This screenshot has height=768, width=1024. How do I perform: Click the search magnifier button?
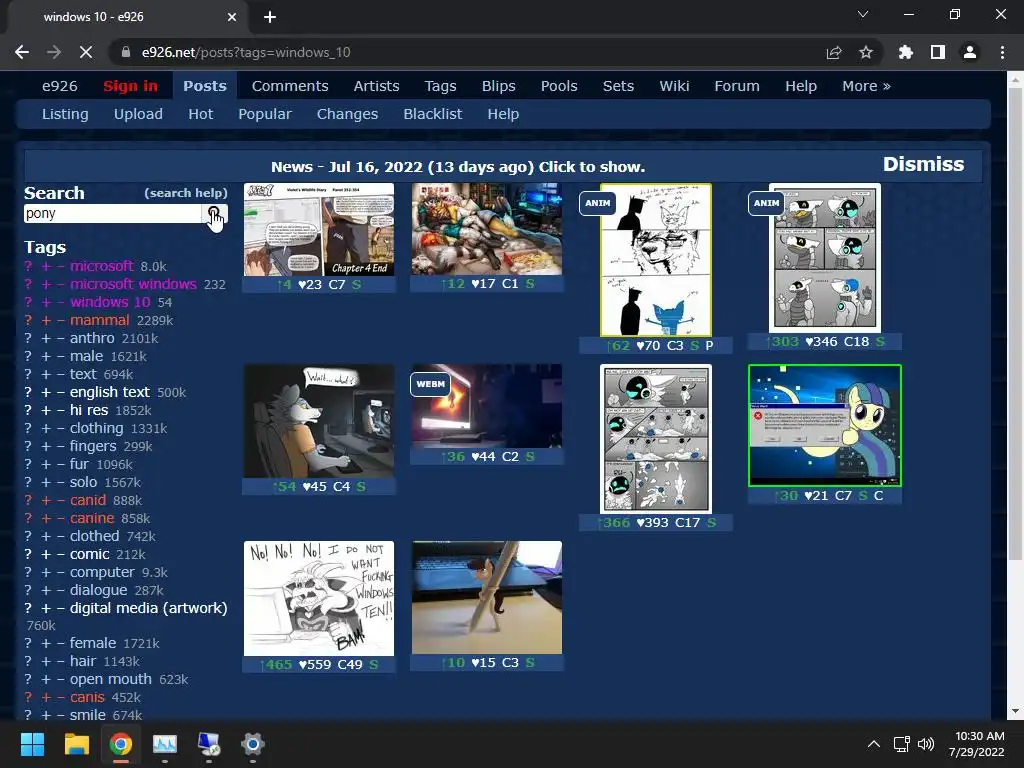(x=214, y=214)
